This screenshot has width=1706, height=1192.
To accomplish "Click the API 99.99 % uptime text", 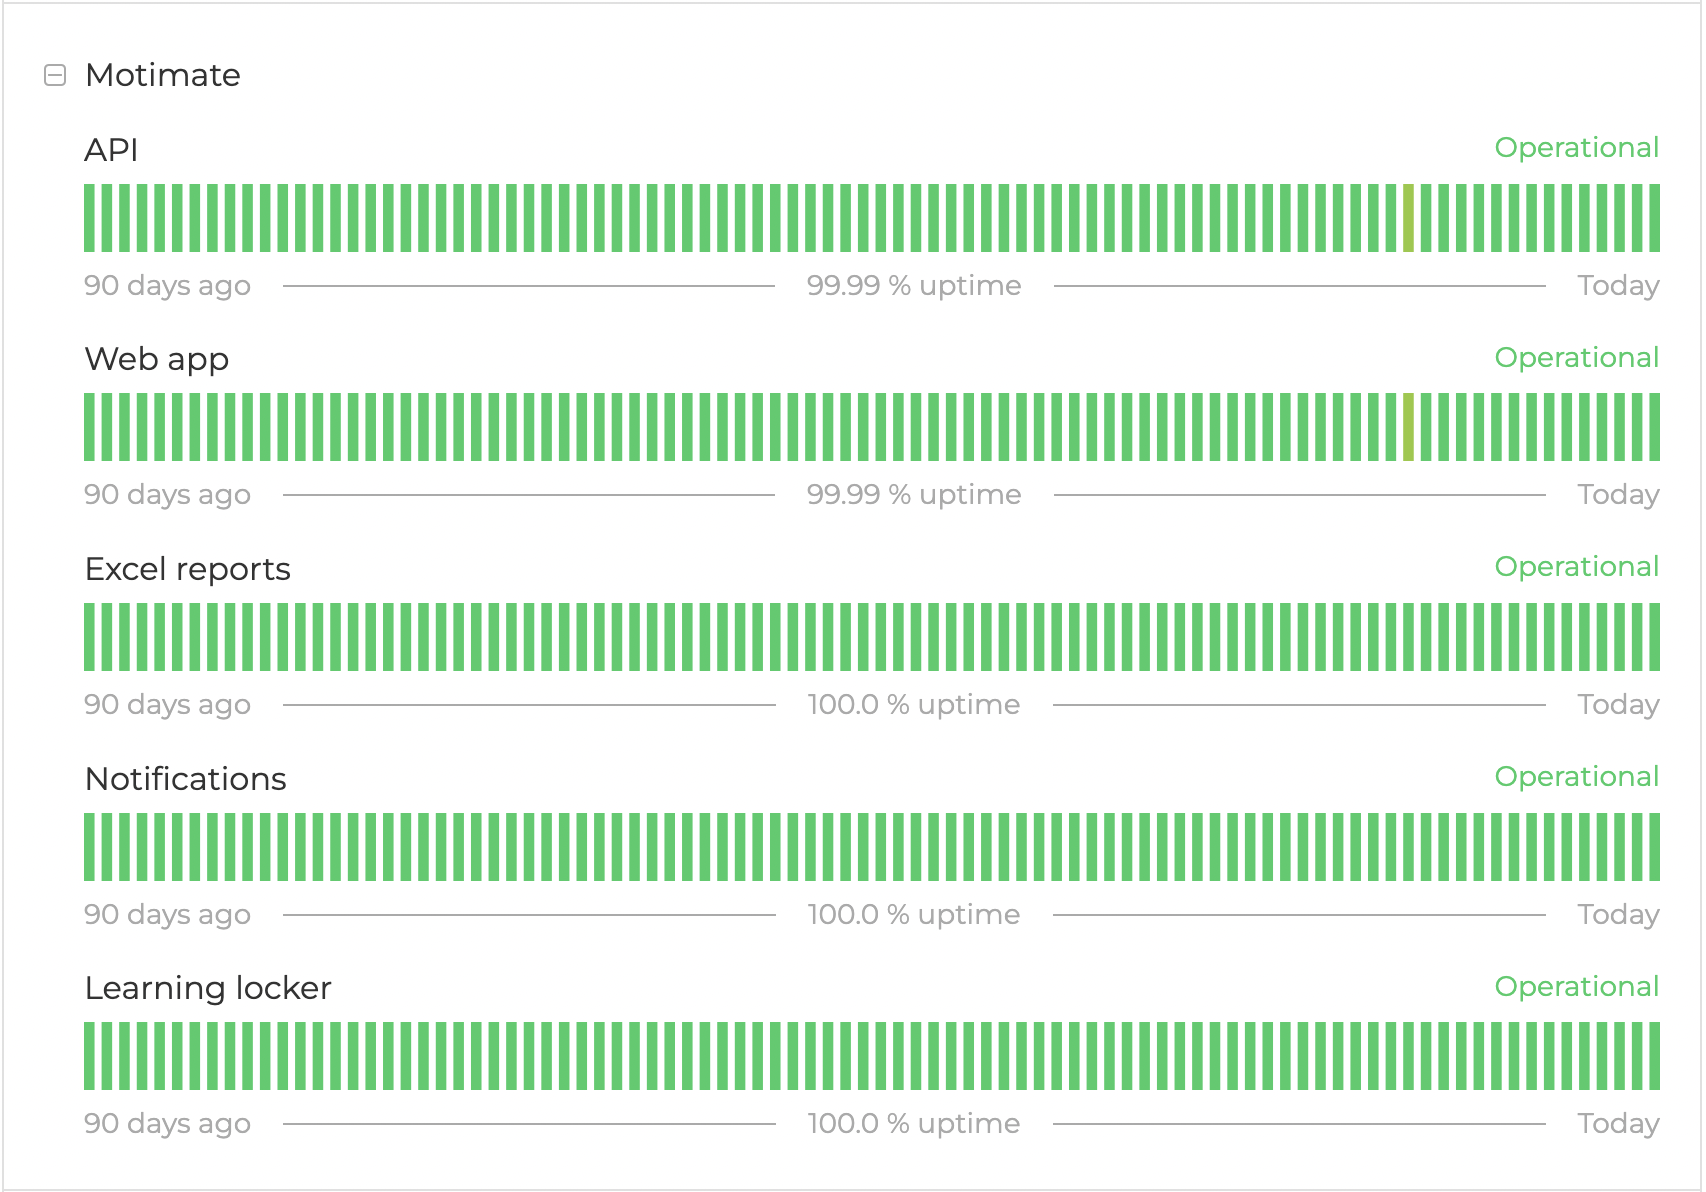I will 914,286.
